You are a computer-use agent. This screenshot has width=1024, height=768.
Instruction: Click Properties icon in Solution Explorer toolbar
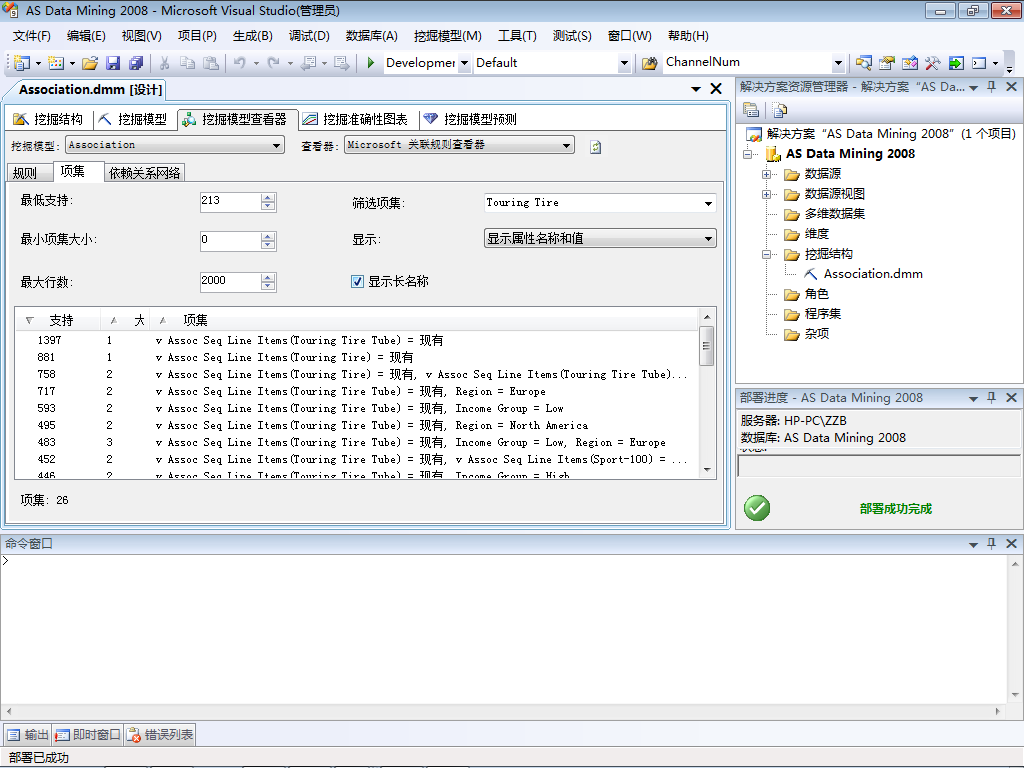tap(750, 110)
